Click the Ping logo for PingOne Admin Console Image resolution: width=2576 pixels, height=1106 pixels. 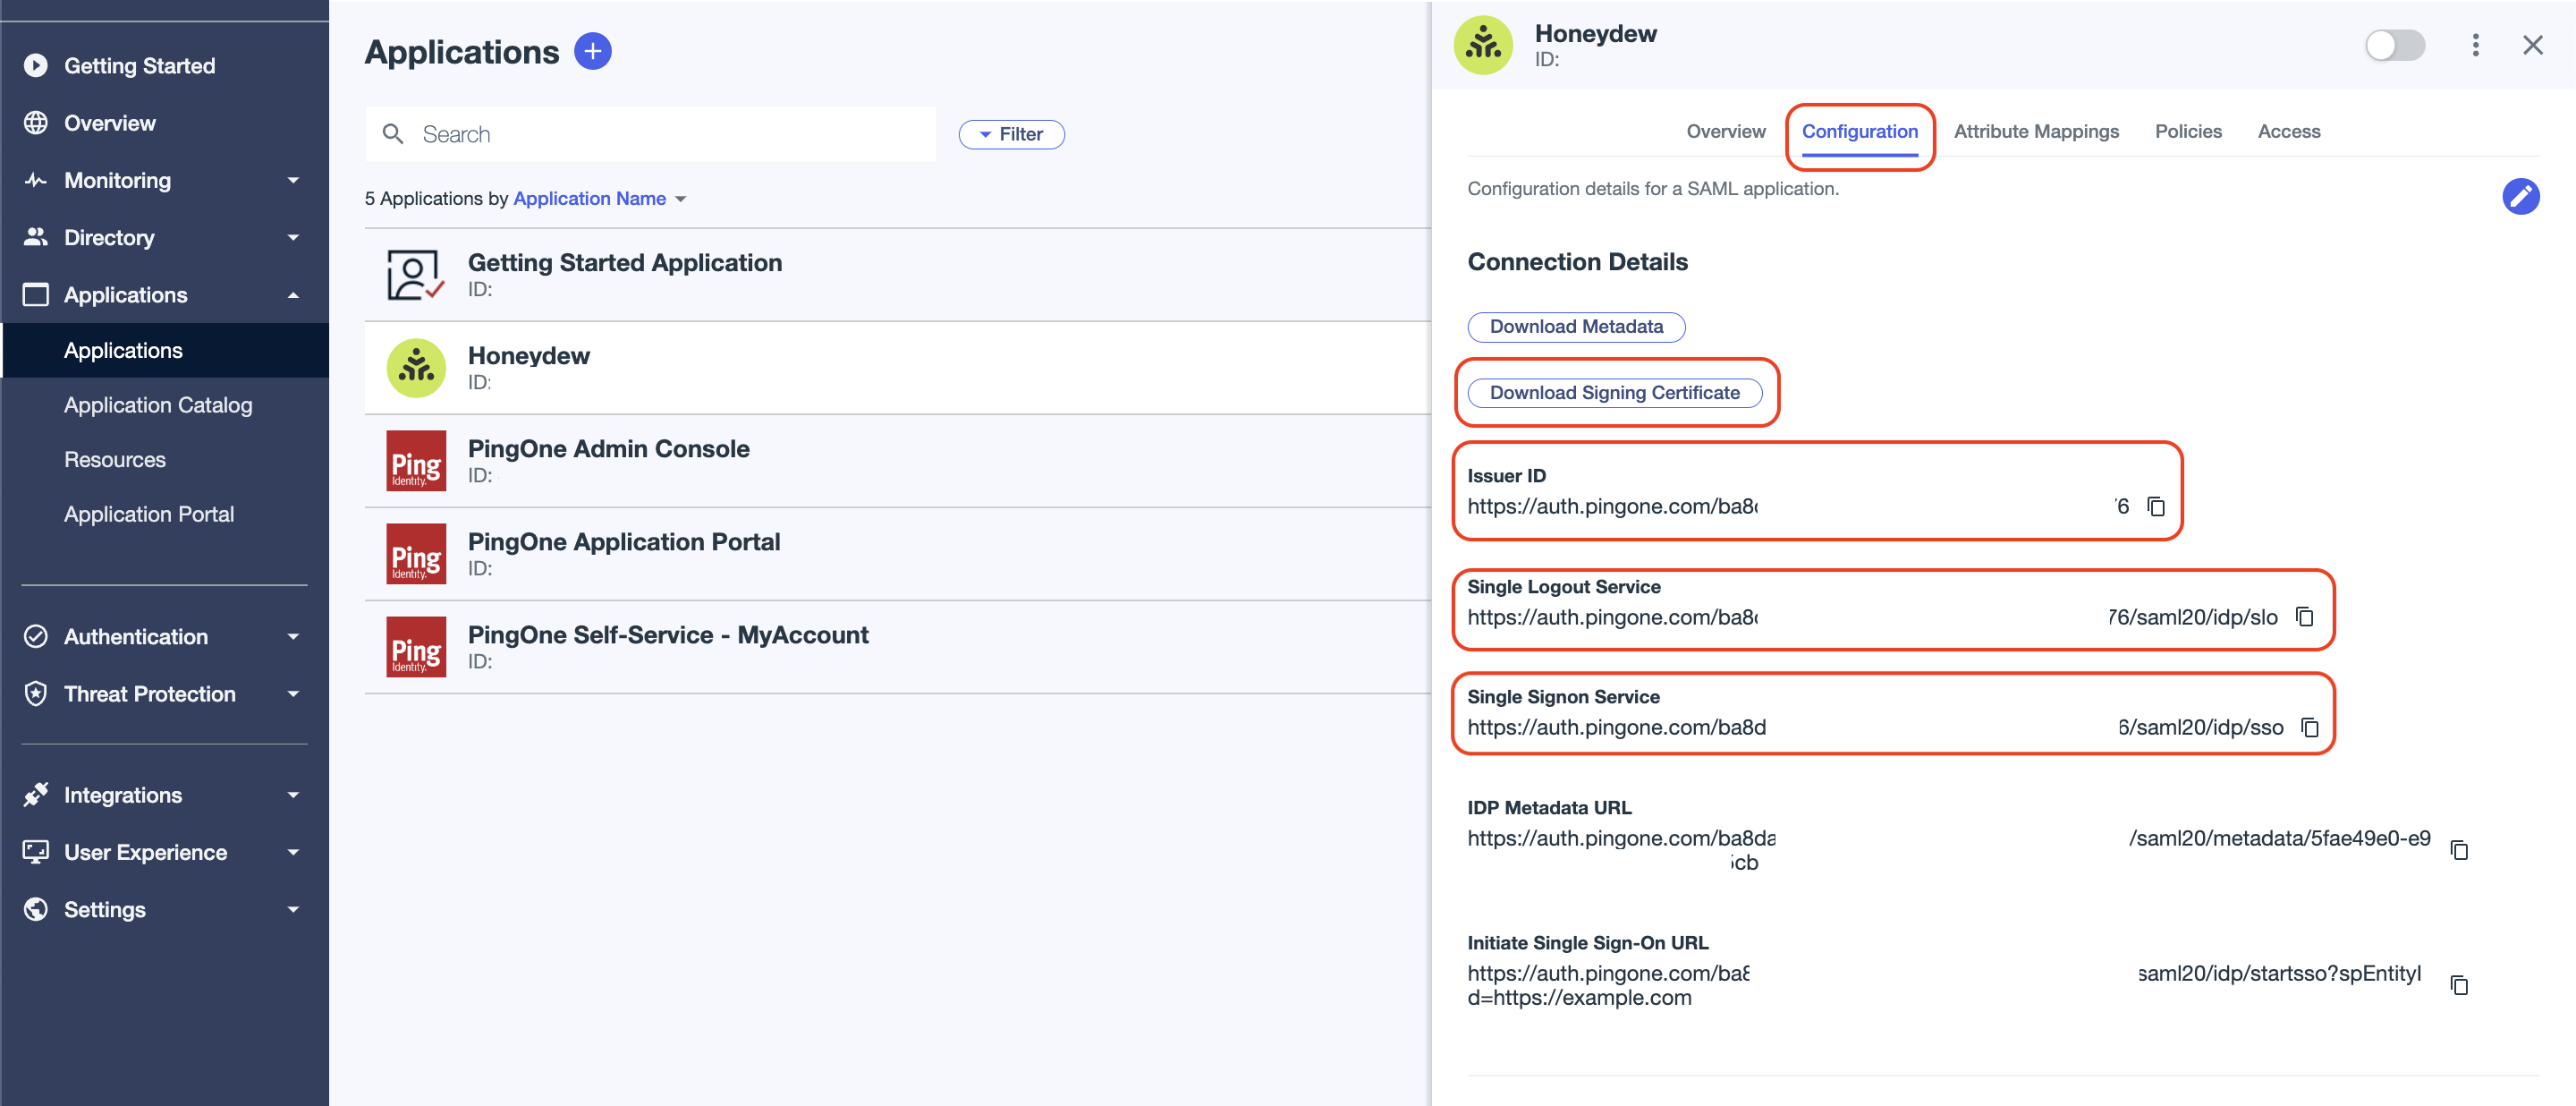pos(415,461)
